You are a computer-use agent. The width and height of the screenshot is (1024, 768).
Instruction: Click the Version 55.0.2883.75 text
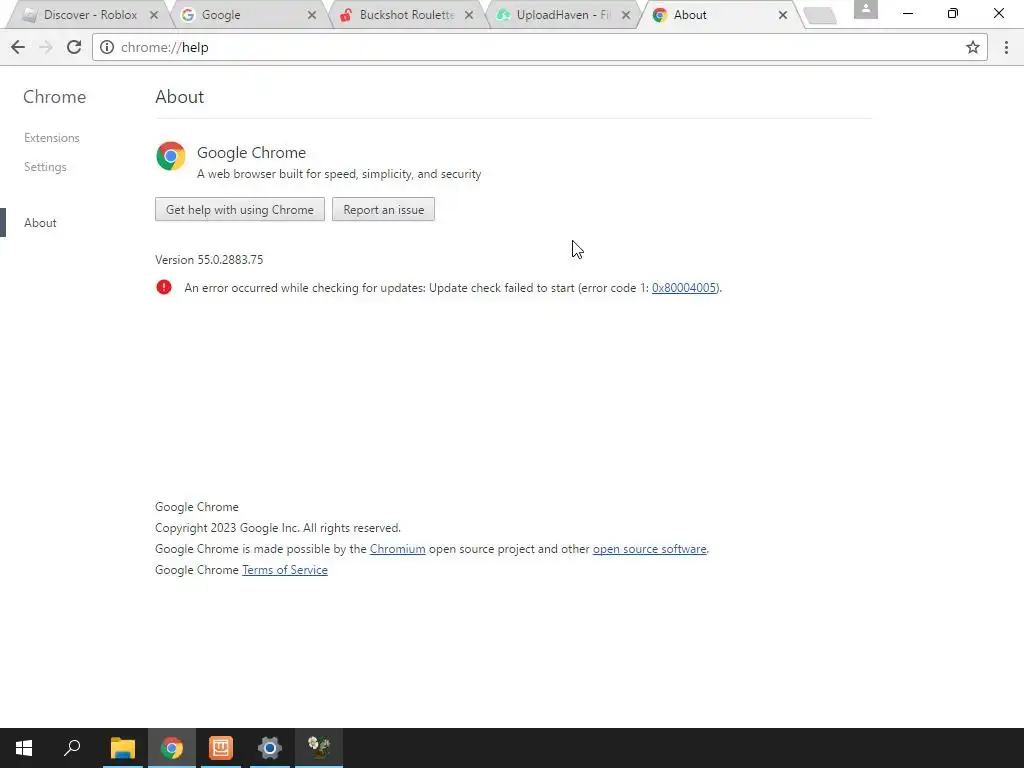(209, 260)
